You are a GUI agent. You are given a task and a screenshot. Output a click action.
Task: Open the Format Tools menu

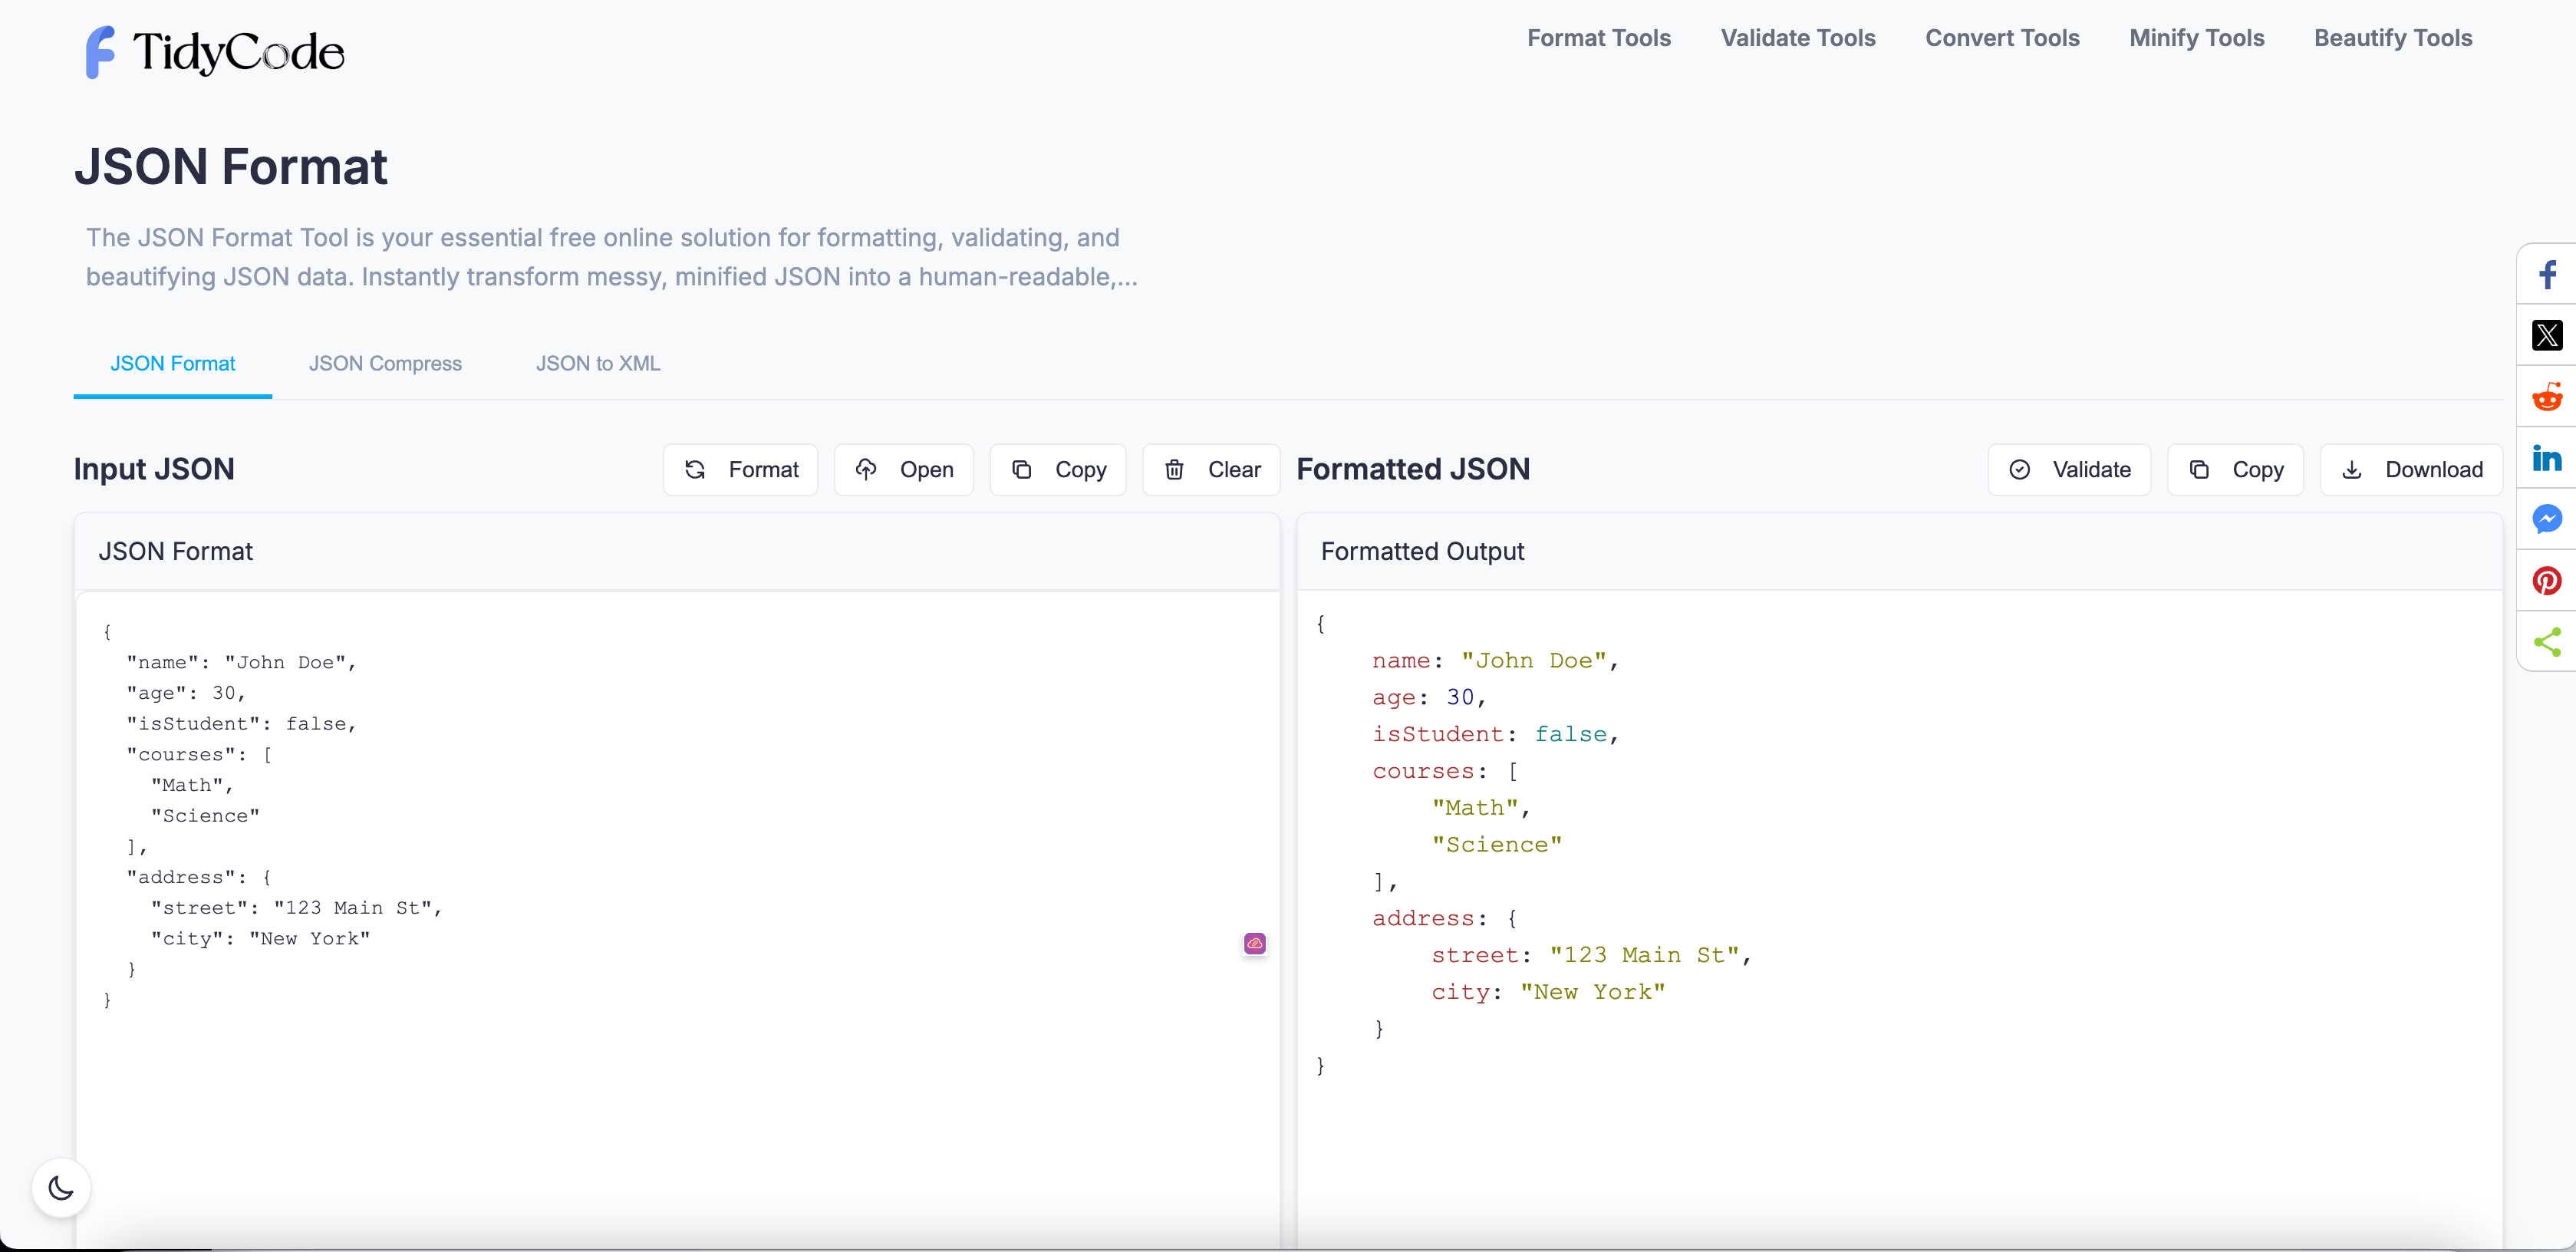click(1598, 38)
